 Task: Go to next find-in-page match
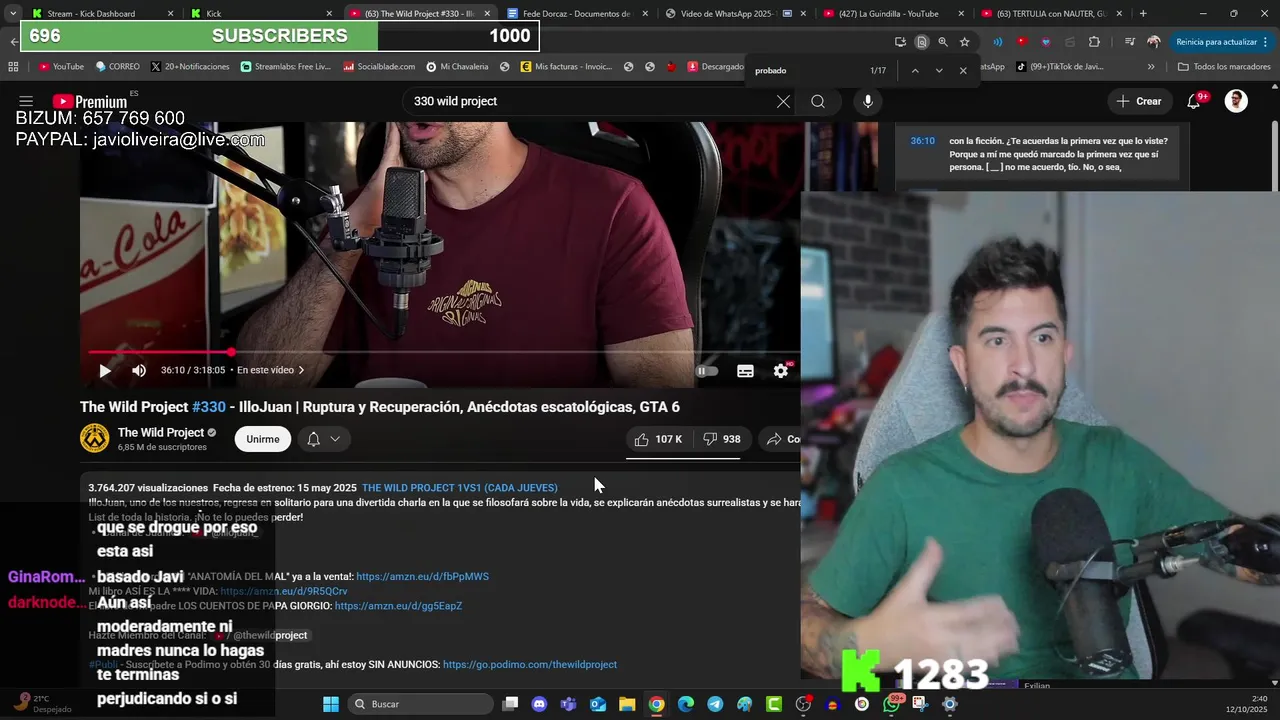939,71
